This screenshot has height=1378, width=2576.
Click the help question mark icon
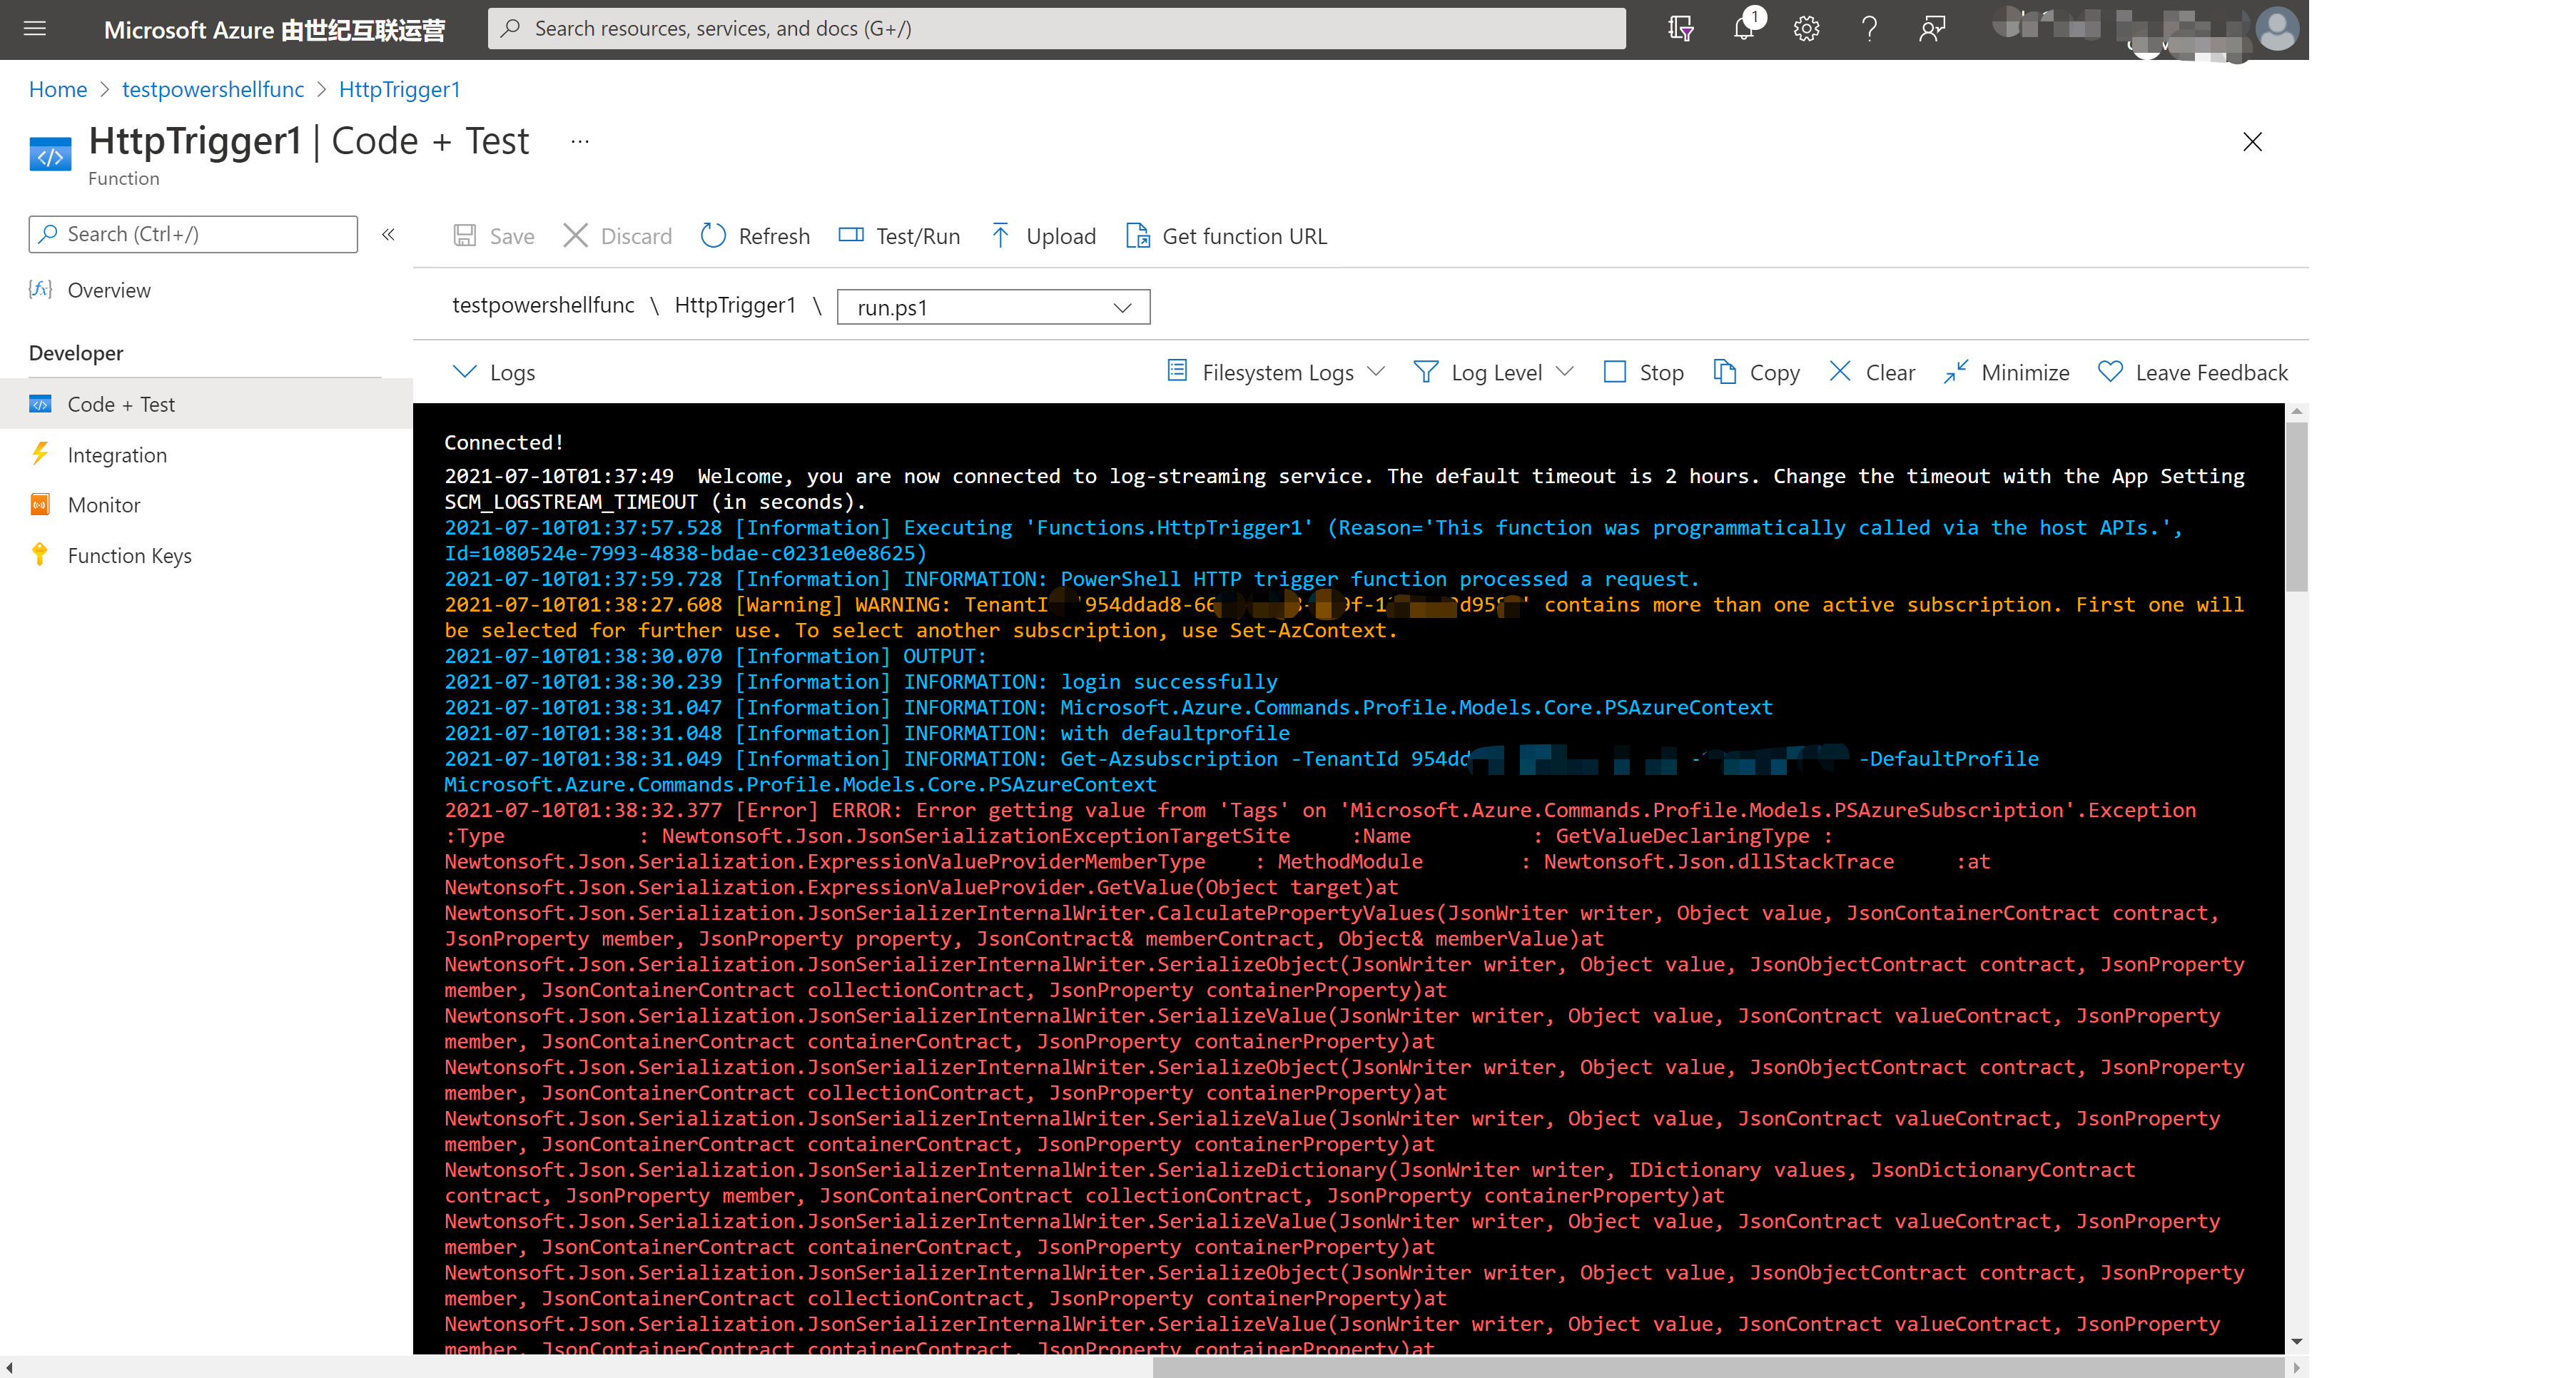coord(1868,29)
